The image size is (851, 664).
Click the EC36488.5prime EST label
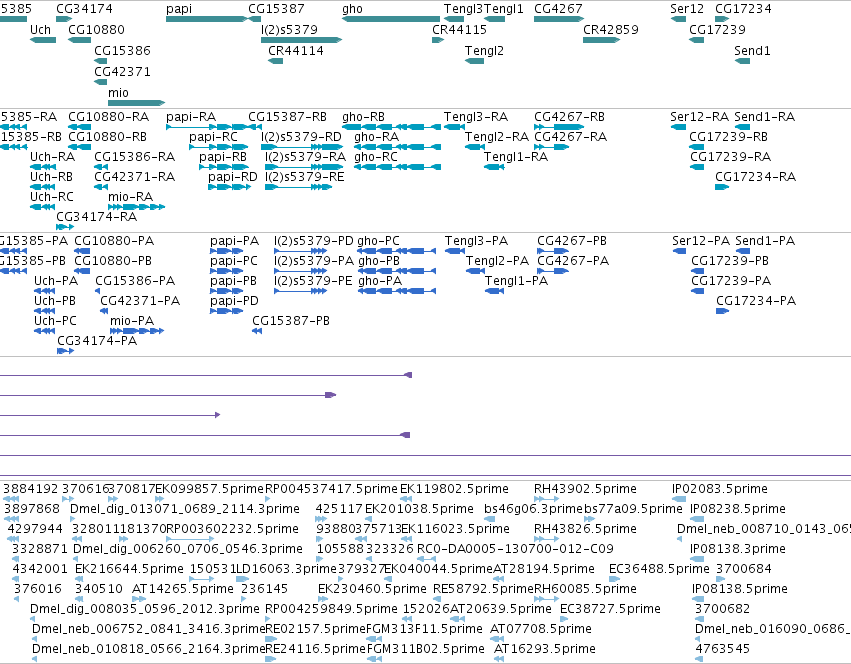(659, 569)
